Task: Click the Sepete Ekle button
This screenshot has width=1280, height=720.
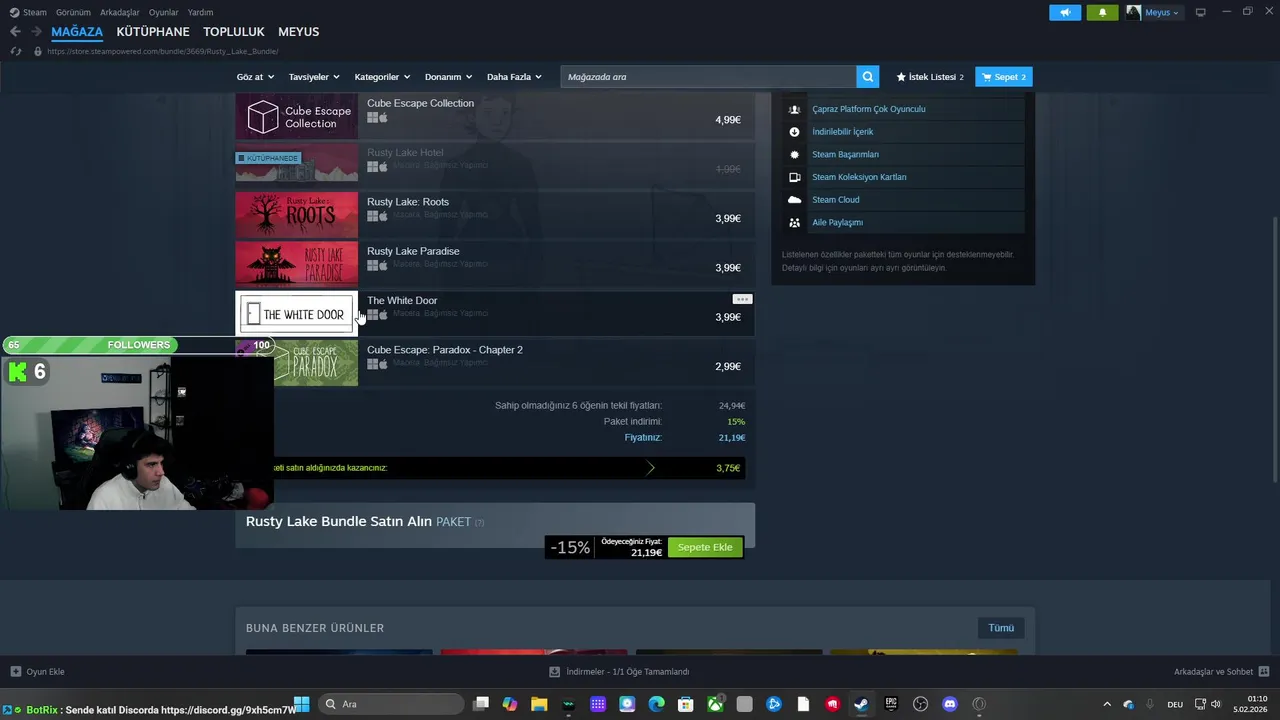Action: click(x=705, y=547)
